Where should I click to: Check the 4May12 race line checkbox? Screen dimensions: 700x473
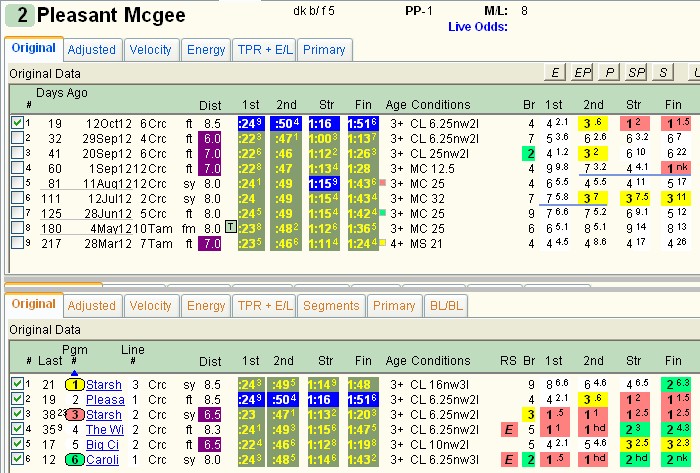coord(17,228)
